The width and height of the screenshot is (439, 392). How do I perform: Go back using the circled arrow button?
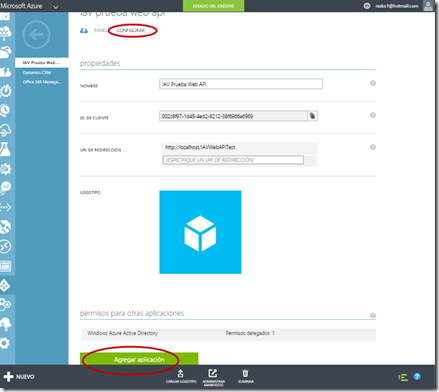click(x=36, y=35)
